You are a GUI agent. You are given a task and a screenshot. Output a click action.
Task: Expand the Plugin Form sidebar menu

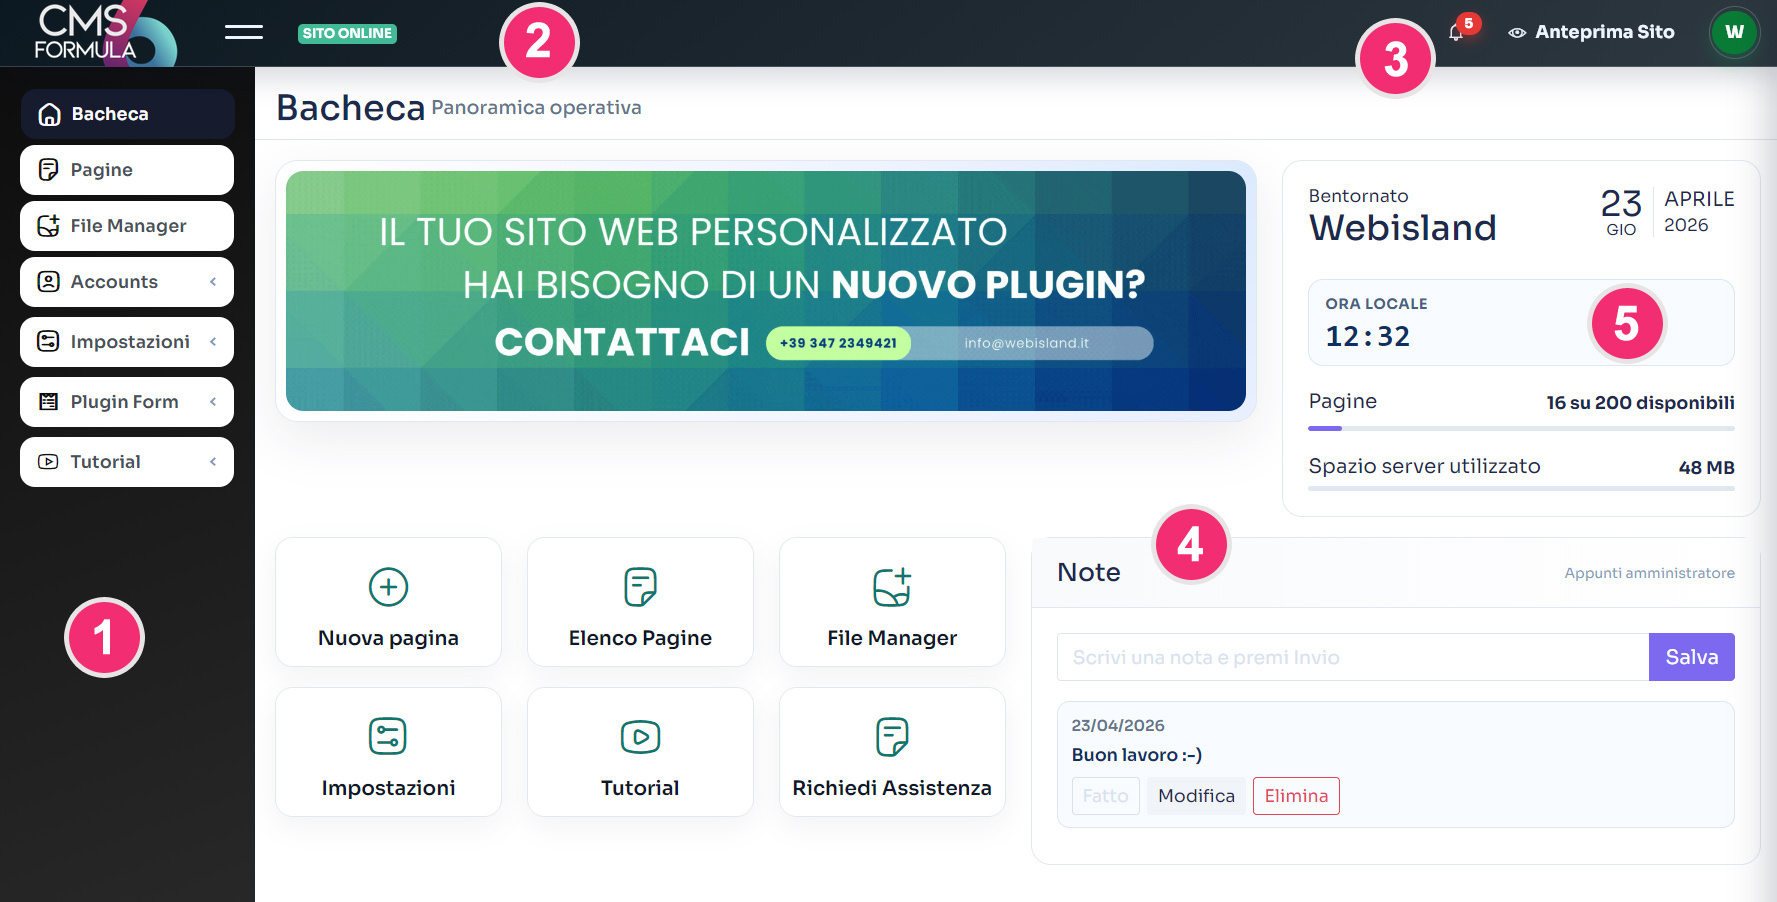[x=127, y=402]
